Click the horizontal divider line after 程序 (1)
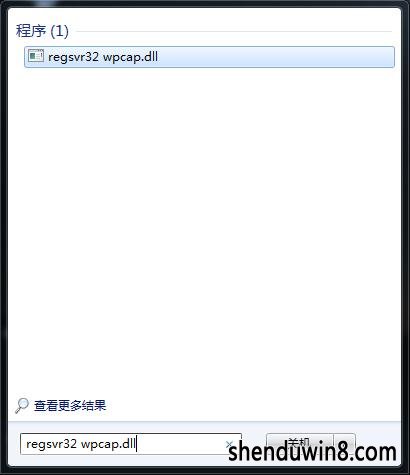Image resolution: width=410 pixels, height=475 pixels. click(x=234, y=32)
